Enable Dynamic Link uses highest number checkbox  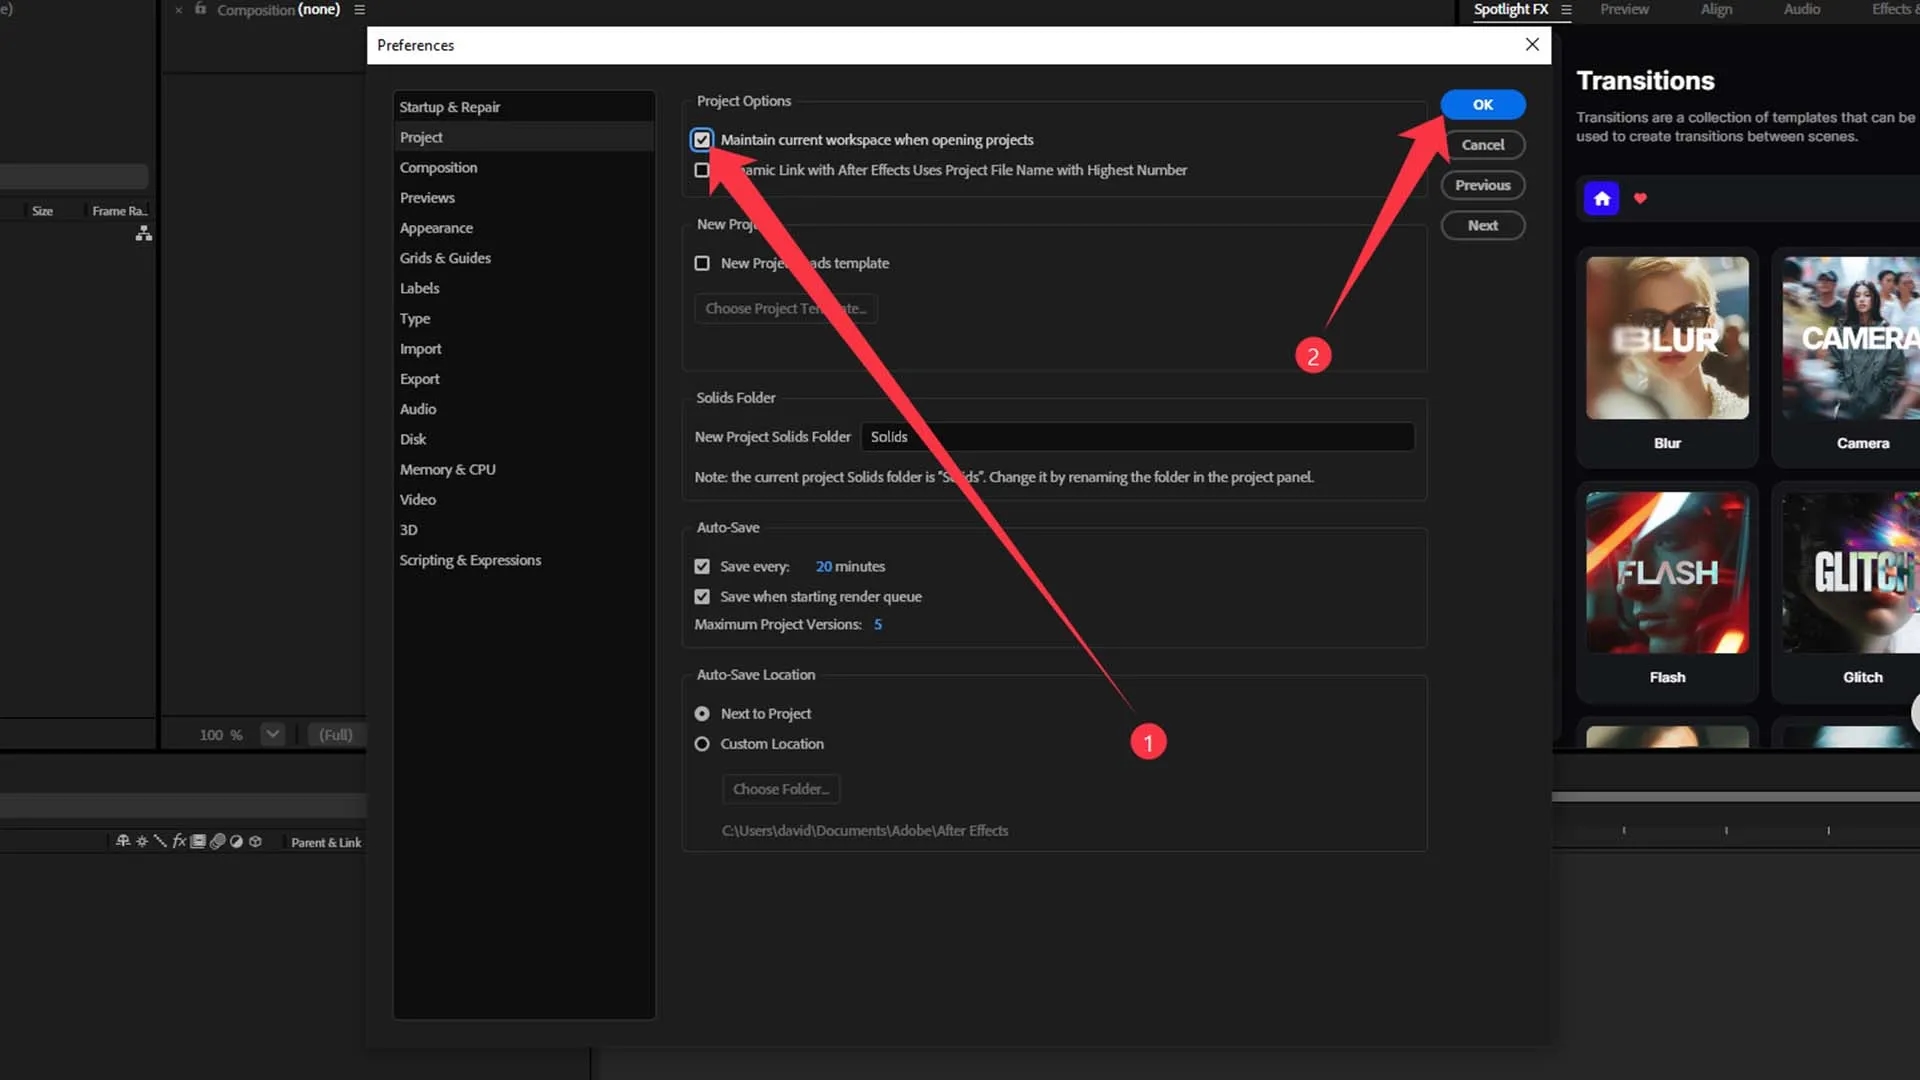702,170
